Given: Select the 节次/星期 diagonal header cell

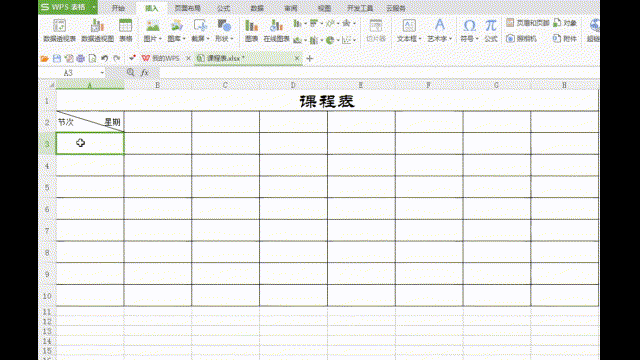Looking at the screenshot, I should coord(90,122).
